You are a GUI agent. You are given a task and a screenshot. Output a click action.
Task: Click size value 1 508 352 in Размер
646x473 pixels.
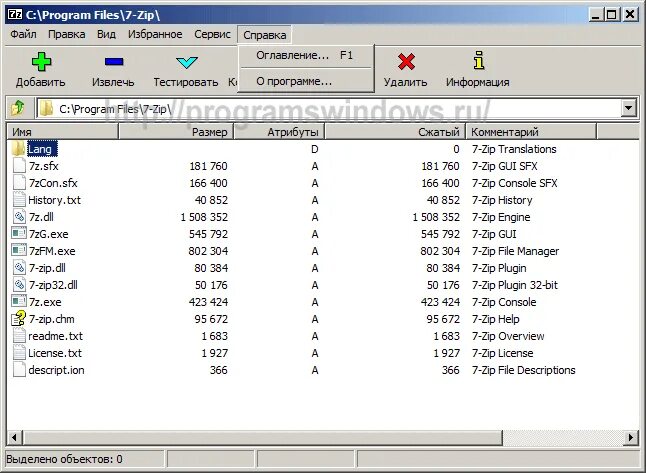(x=204, y=217)
